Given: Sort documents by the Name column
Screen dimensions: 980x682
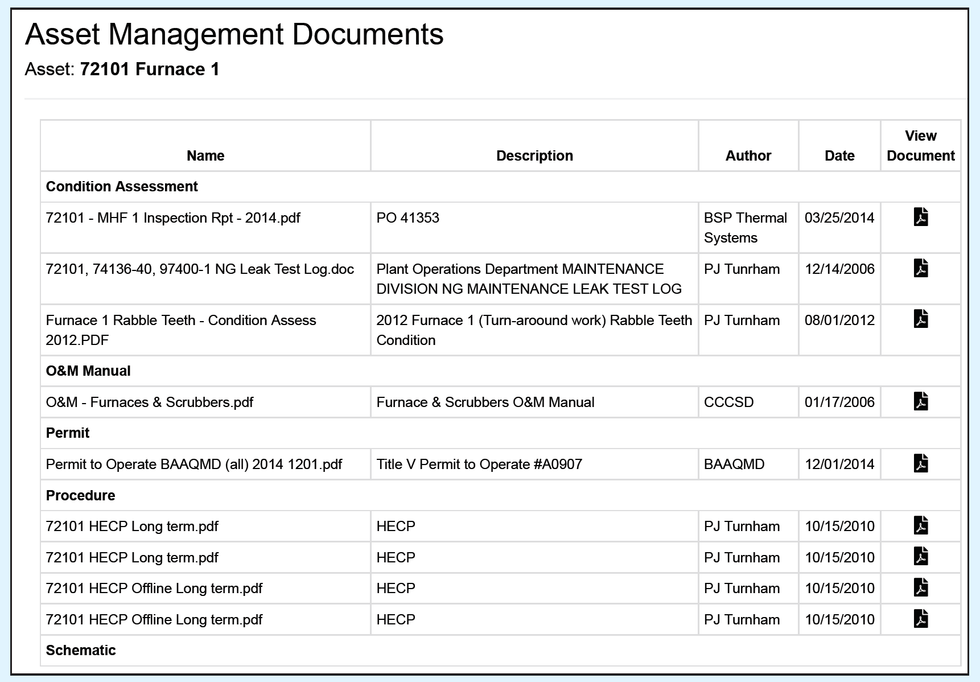Looking at the screenshot, I should (x=204, y=155).
